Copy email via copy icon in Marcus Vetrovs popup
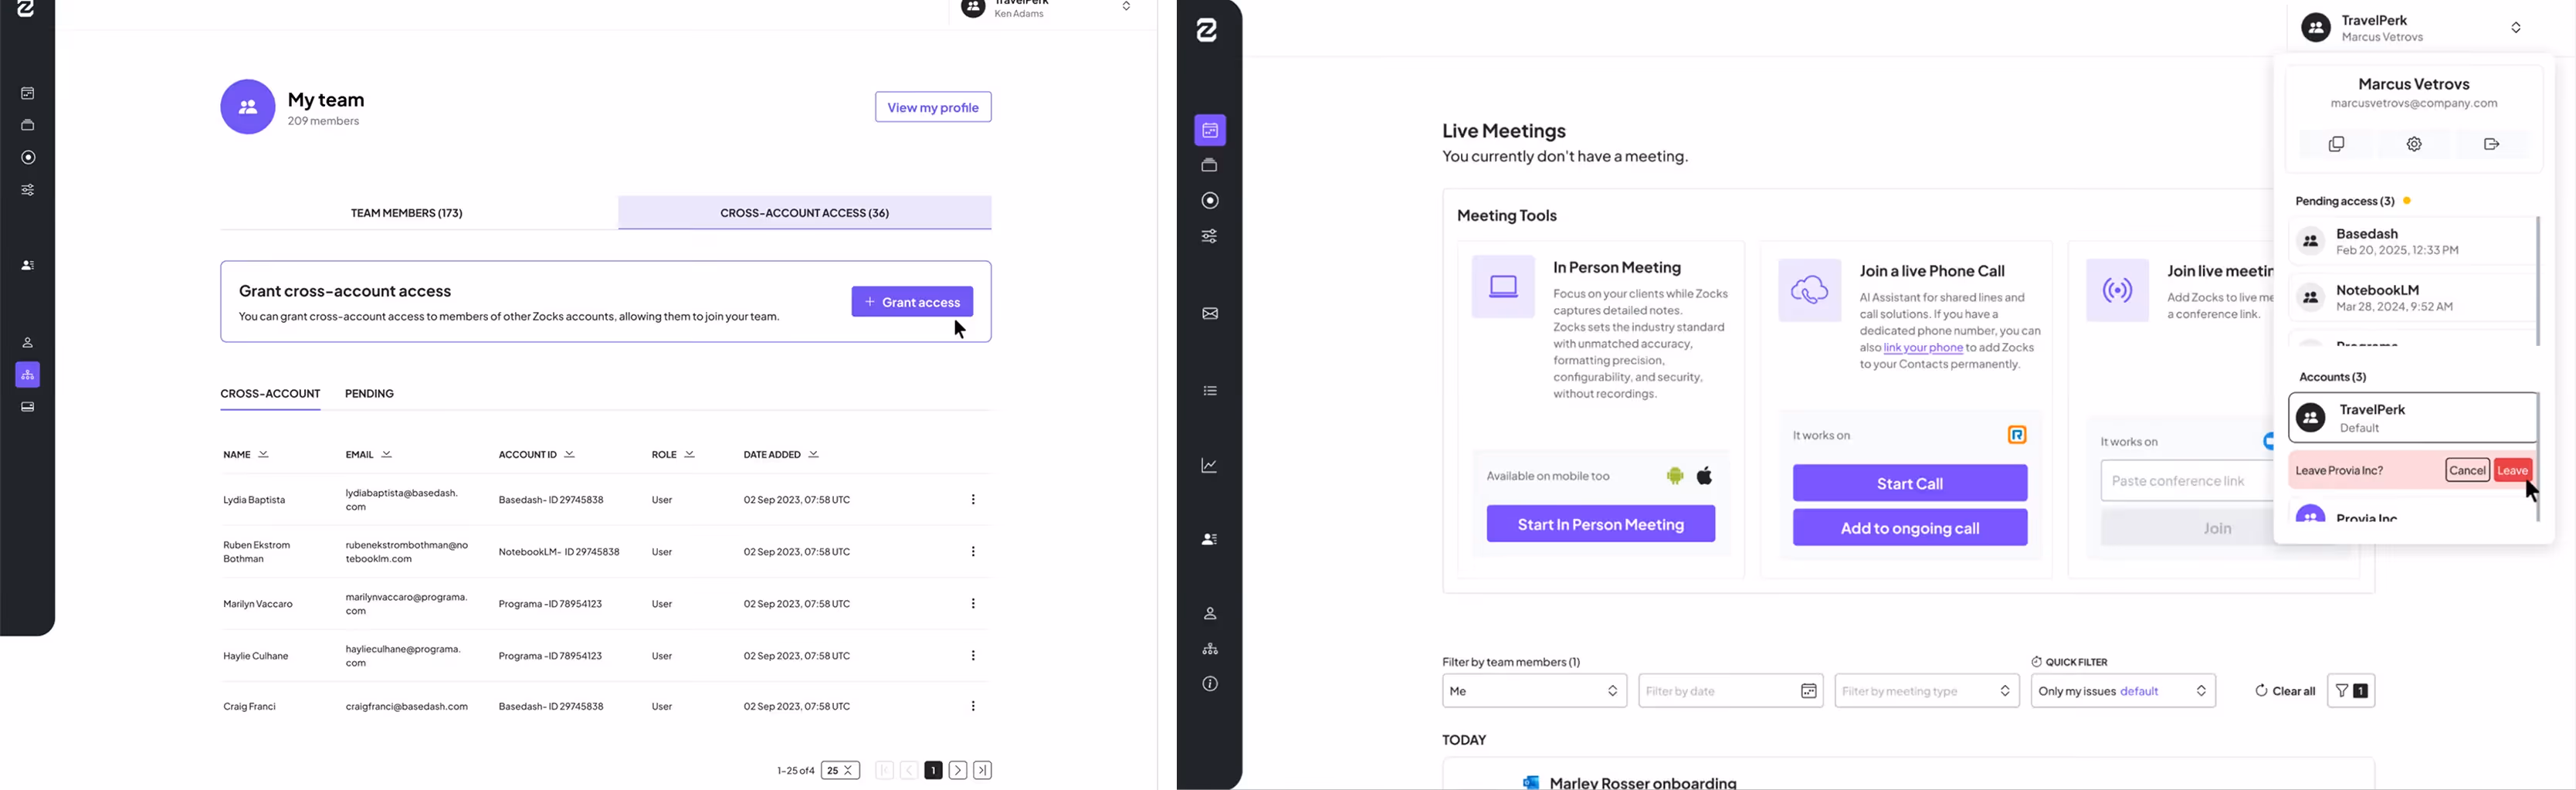Viewport: 2576px width, 790px height. pyautogui.click(x=2336, y=143)
